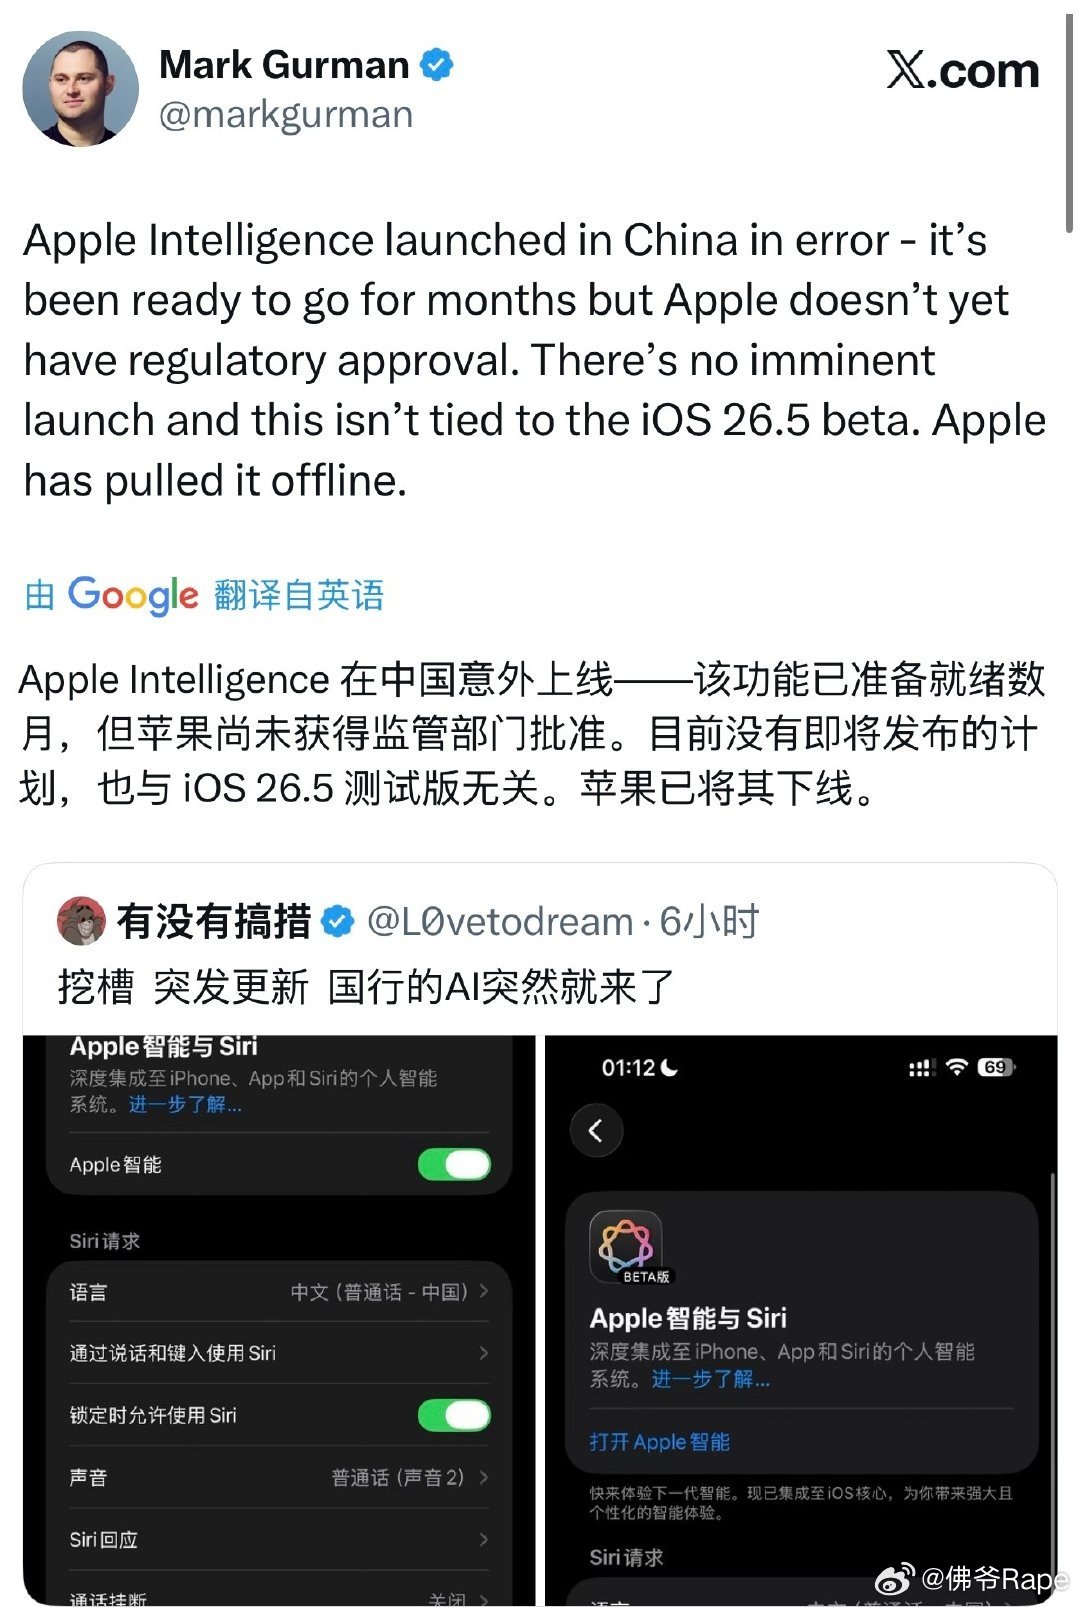Image resolution: width=1079 pixels, height=1607 pixels.
Task: Open Mark Gurman's profile avatar
Action: [80, 89]
